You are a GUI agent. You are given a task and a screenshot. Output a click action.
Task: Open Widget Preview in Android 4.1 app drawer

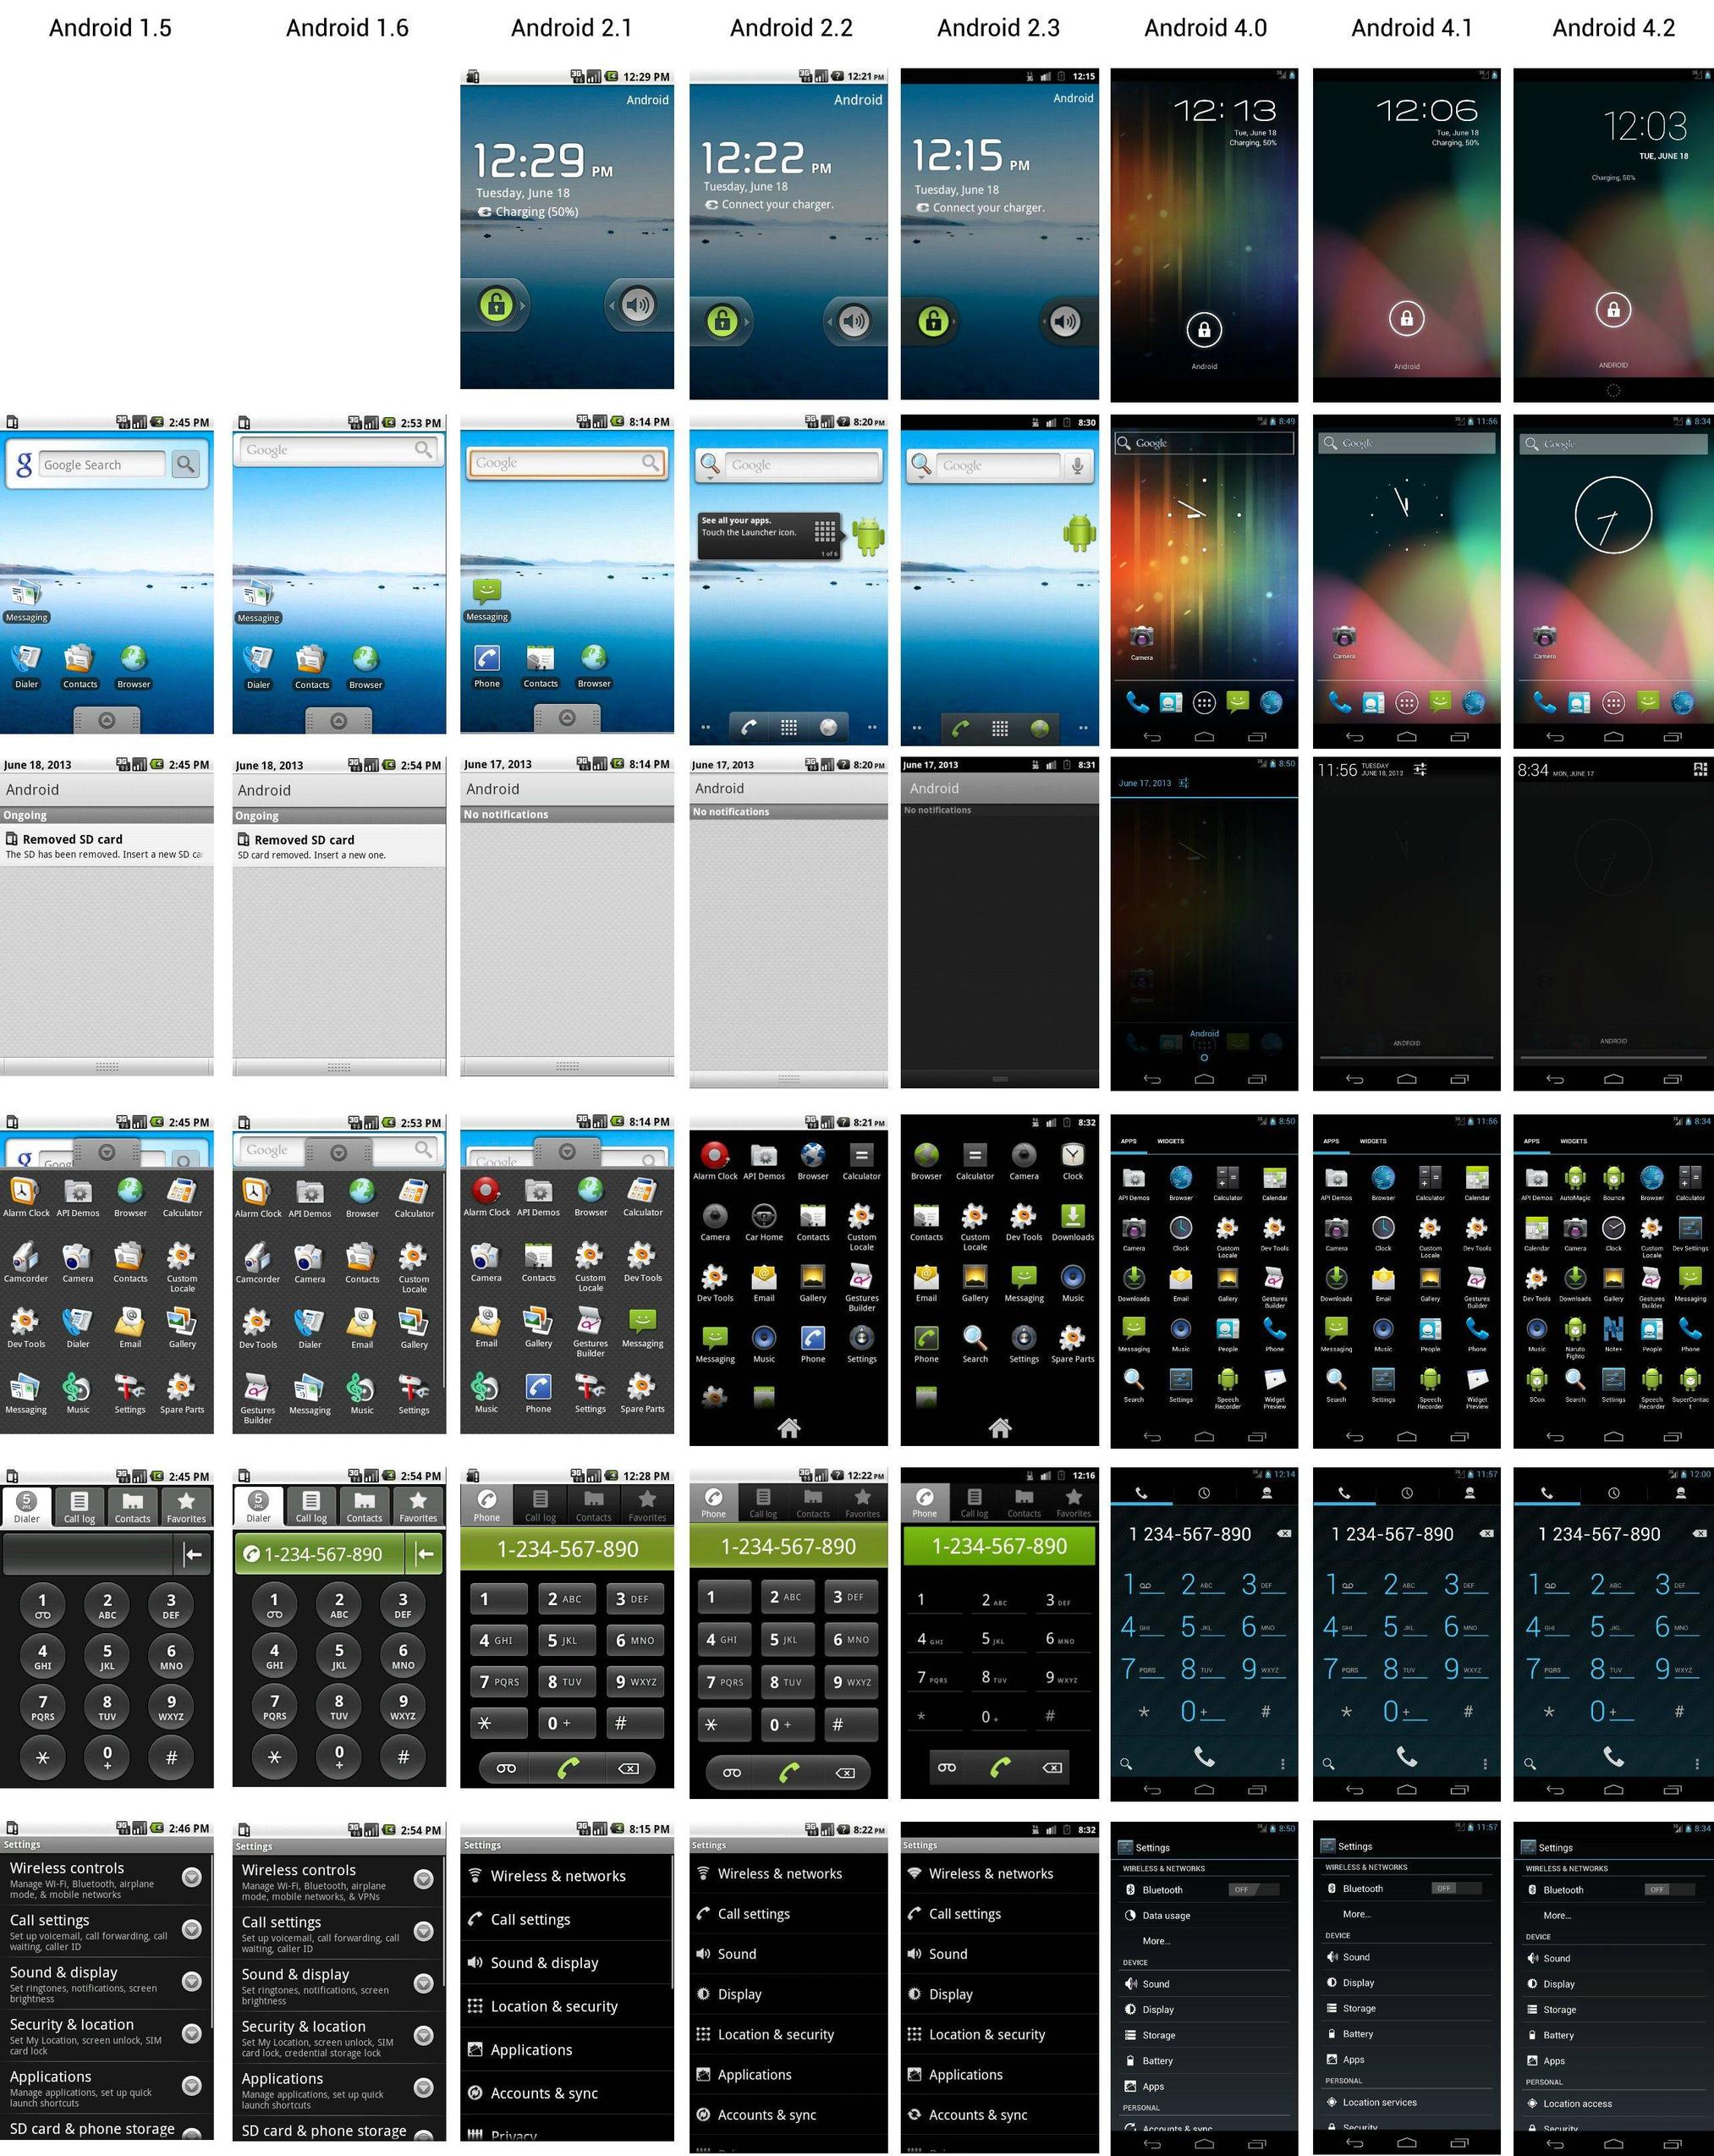point(1477,1386)
